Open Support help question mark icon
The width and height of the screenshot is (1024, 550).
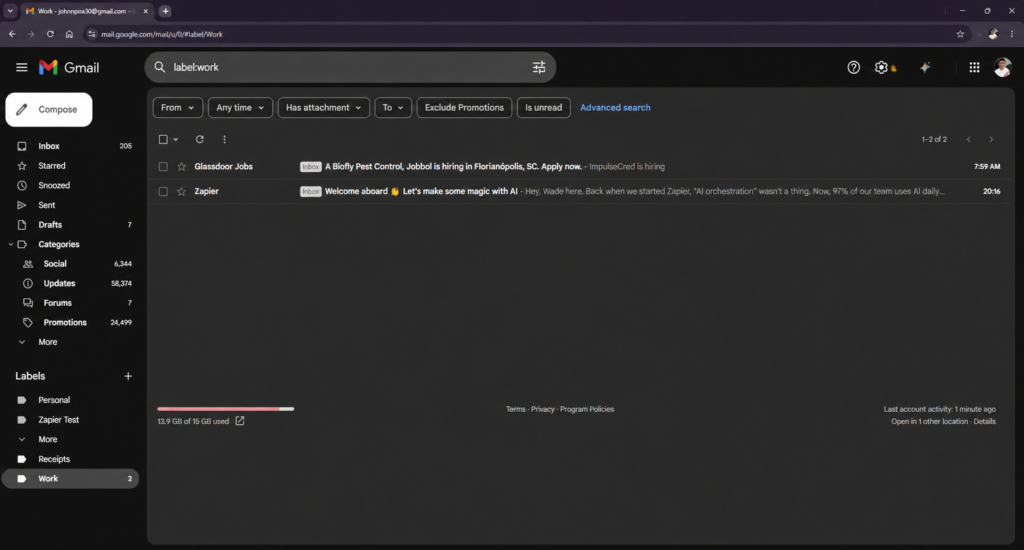(x=854, y=67)
